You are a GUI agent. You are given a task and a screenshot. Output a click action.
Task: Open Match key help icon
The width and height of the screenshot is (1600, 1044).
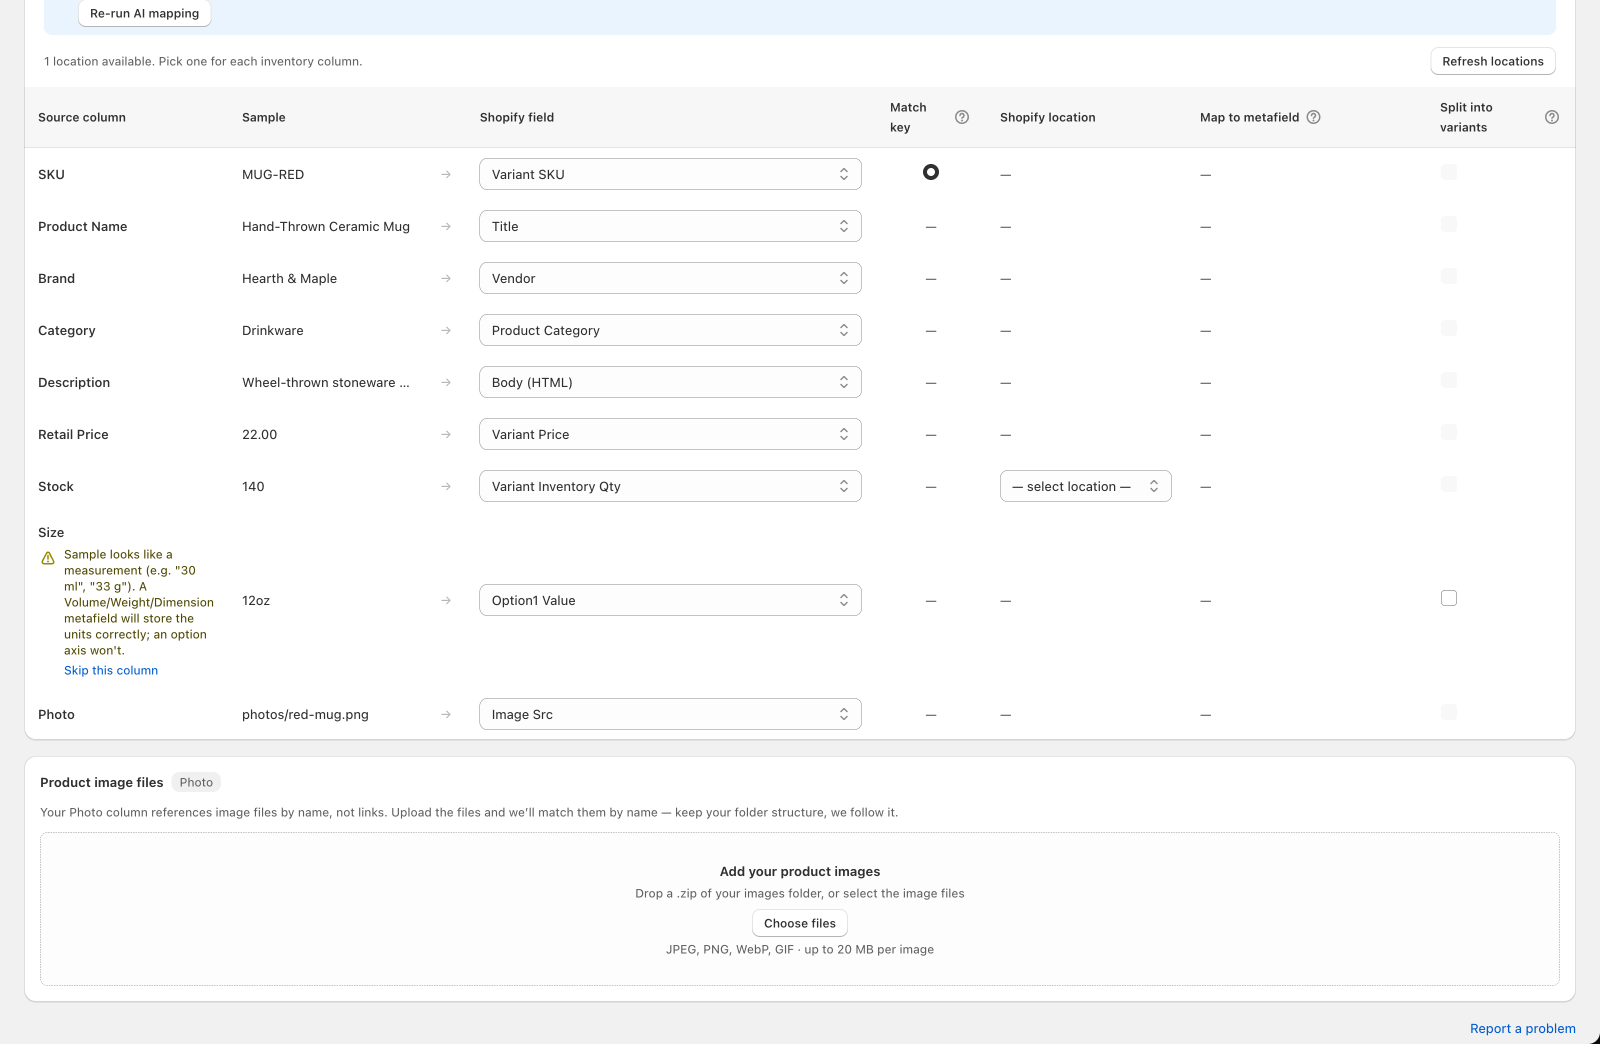[x=962, y=117]
